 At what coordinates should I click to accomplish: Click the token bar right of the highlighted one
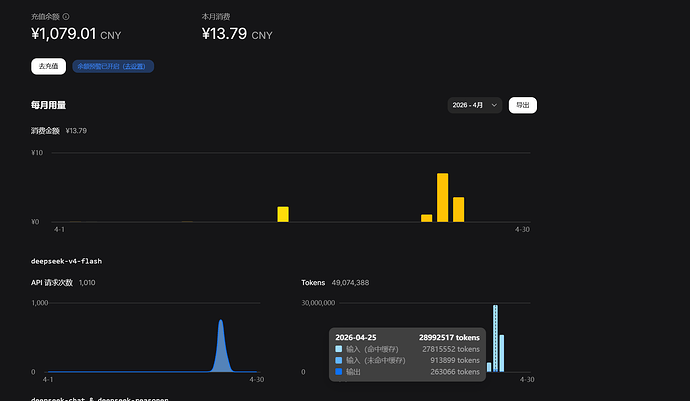tap(502, 353)
